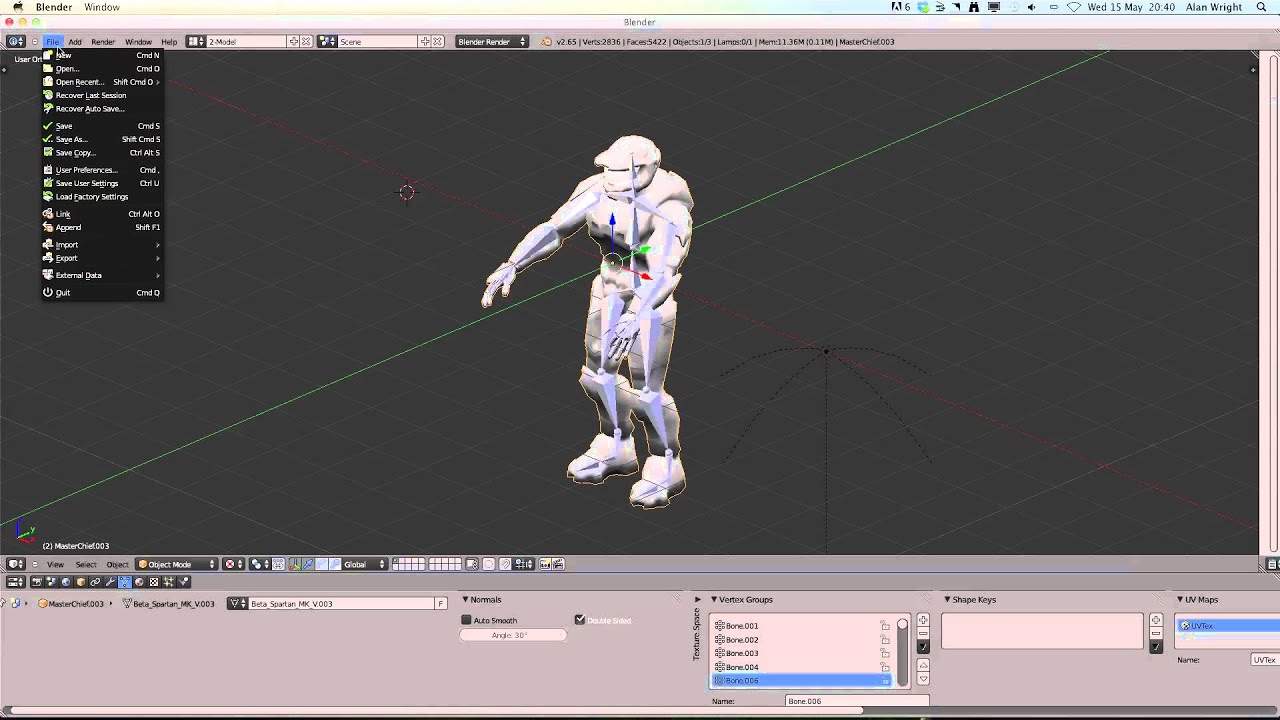1280x720 pixels.
Task: Enable the Auto Smooth checkbox
Action: pyautogui.click(x=466, y=620)
